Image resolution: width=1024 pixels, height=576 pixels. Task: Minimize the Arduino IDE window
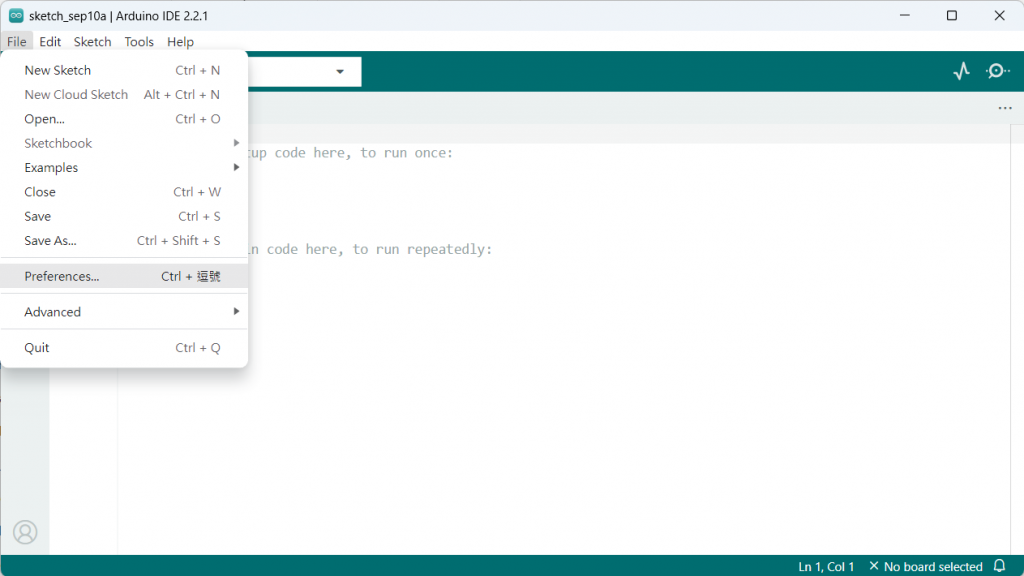coord(904,16)
